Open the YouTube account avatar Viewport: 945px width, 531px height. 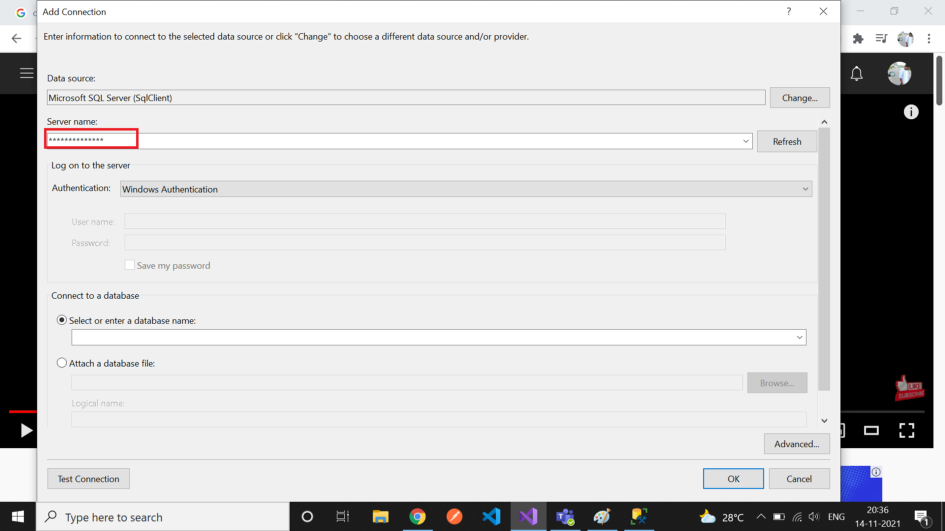(x=899, y=74)
